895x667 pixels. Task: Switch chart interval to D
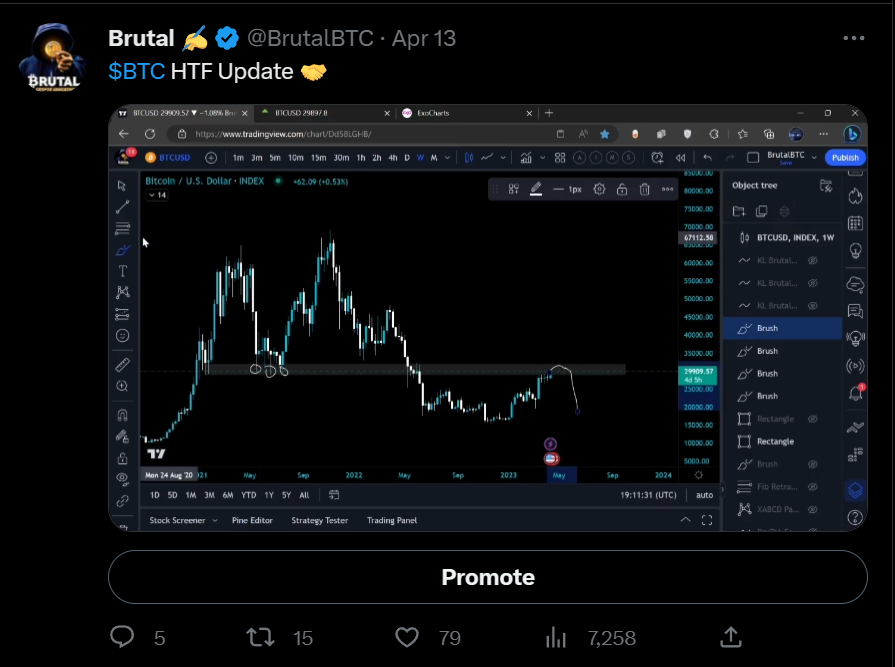coord(407,157)
